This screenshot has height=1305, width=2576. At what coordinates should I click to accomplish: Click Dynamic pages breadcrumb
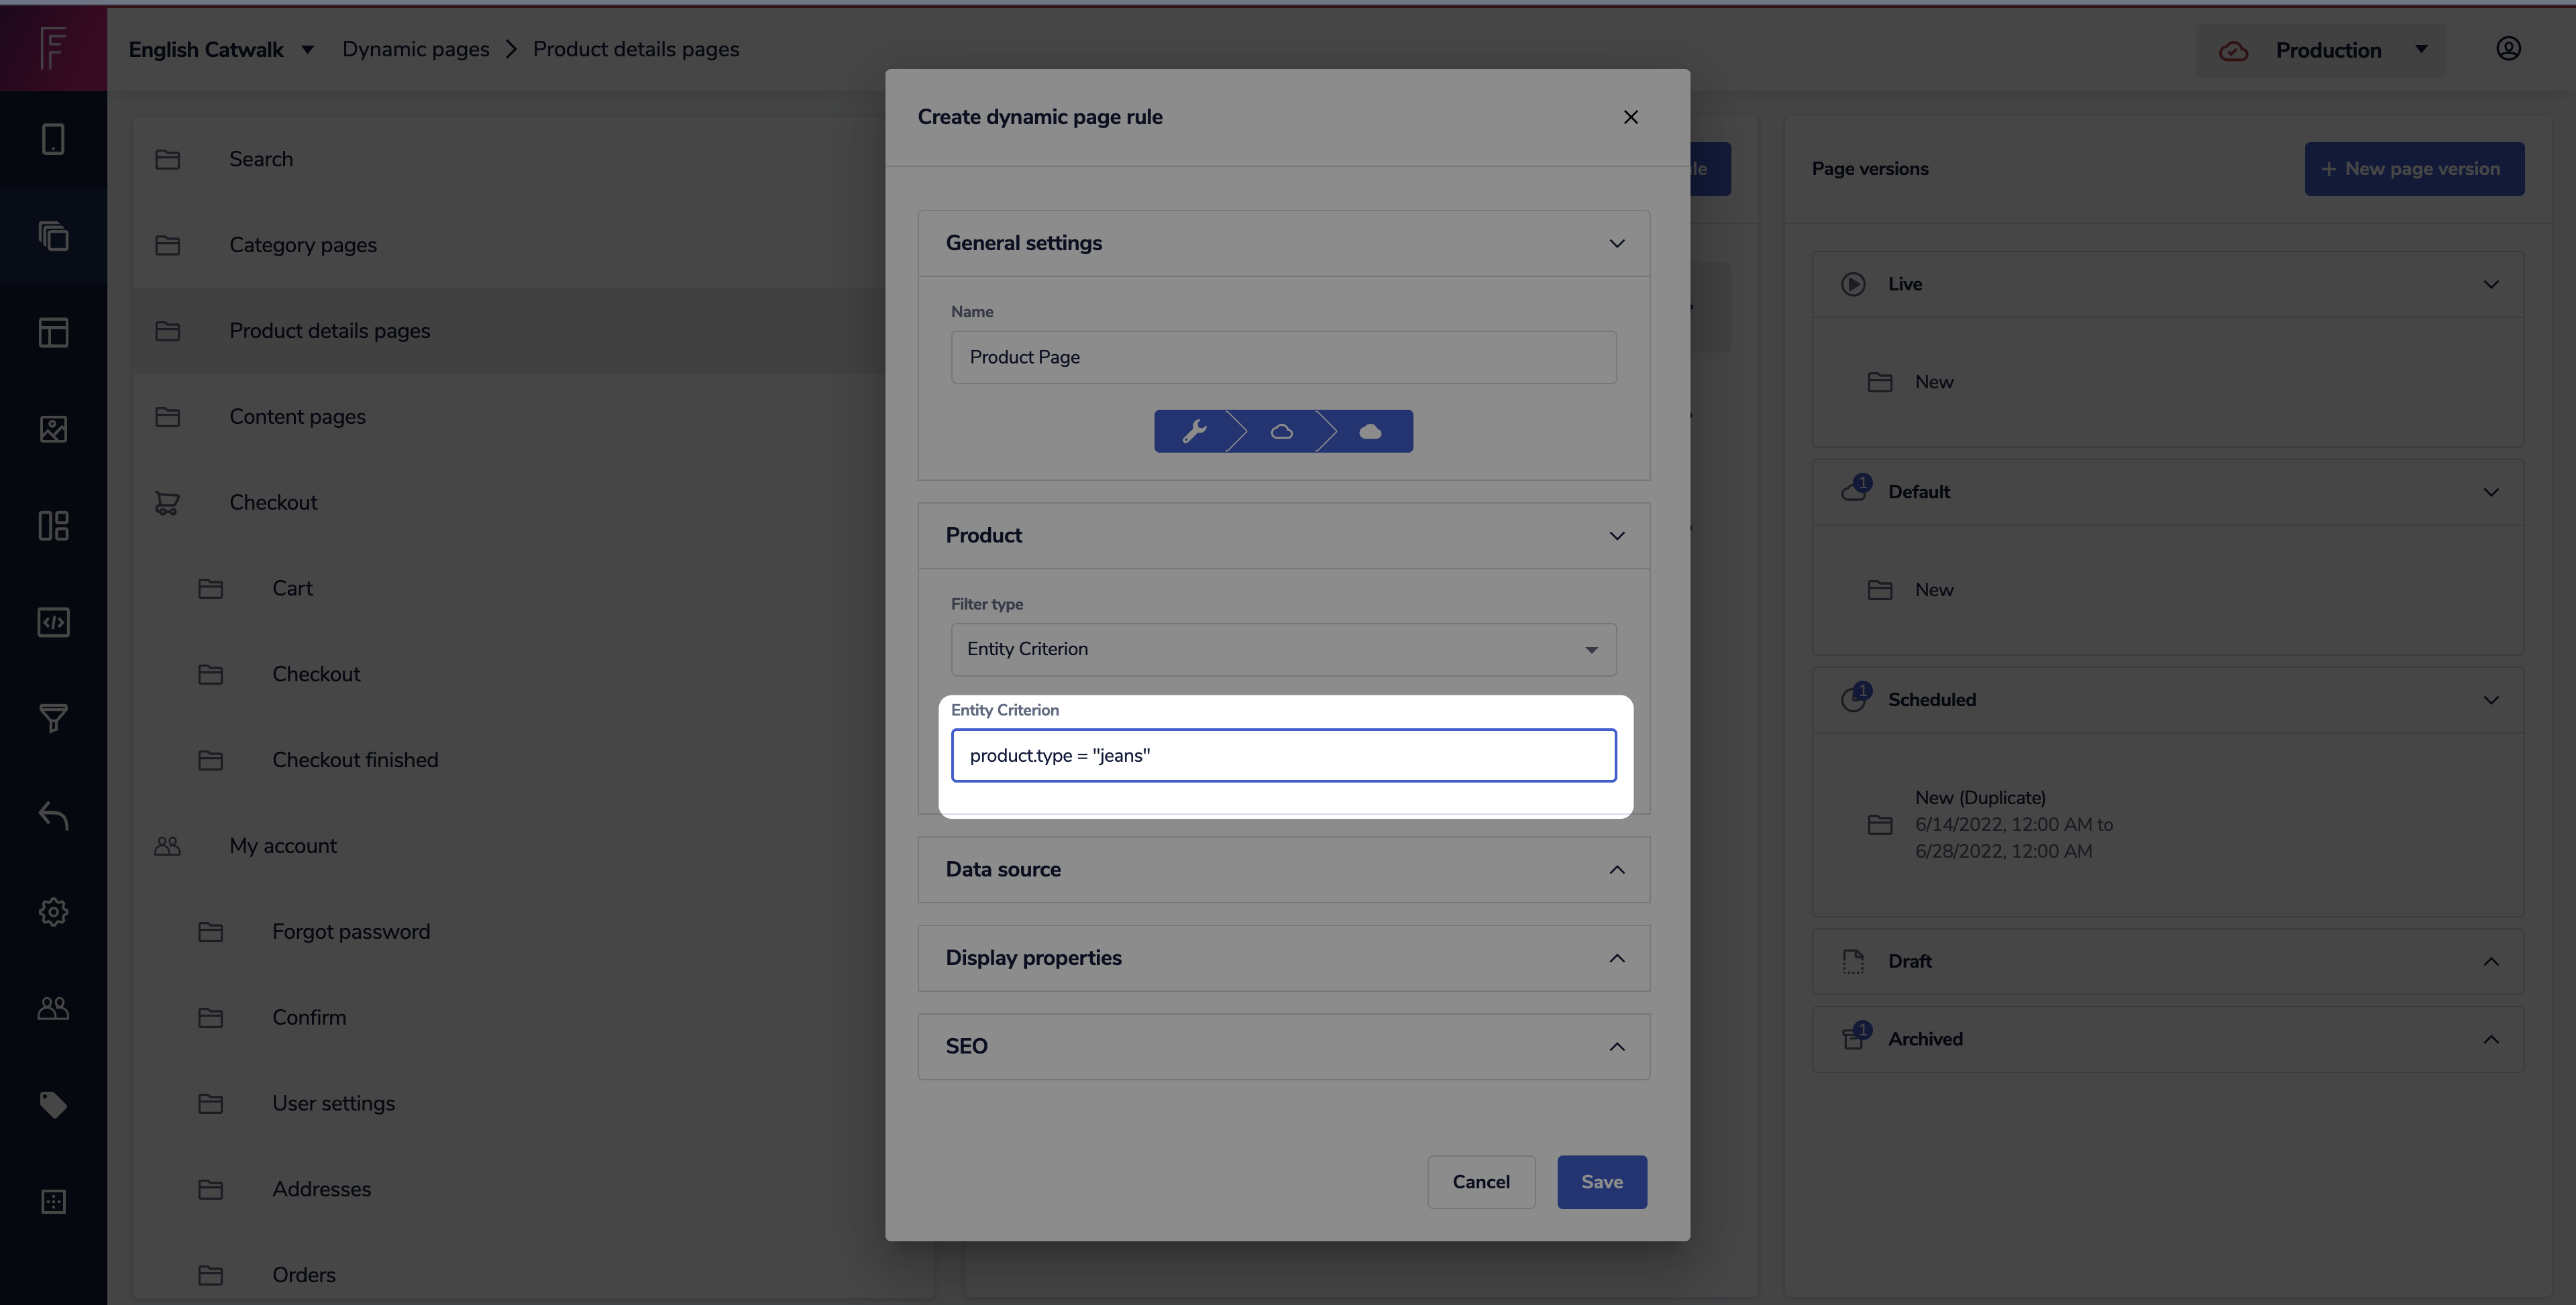pos(415,49)
